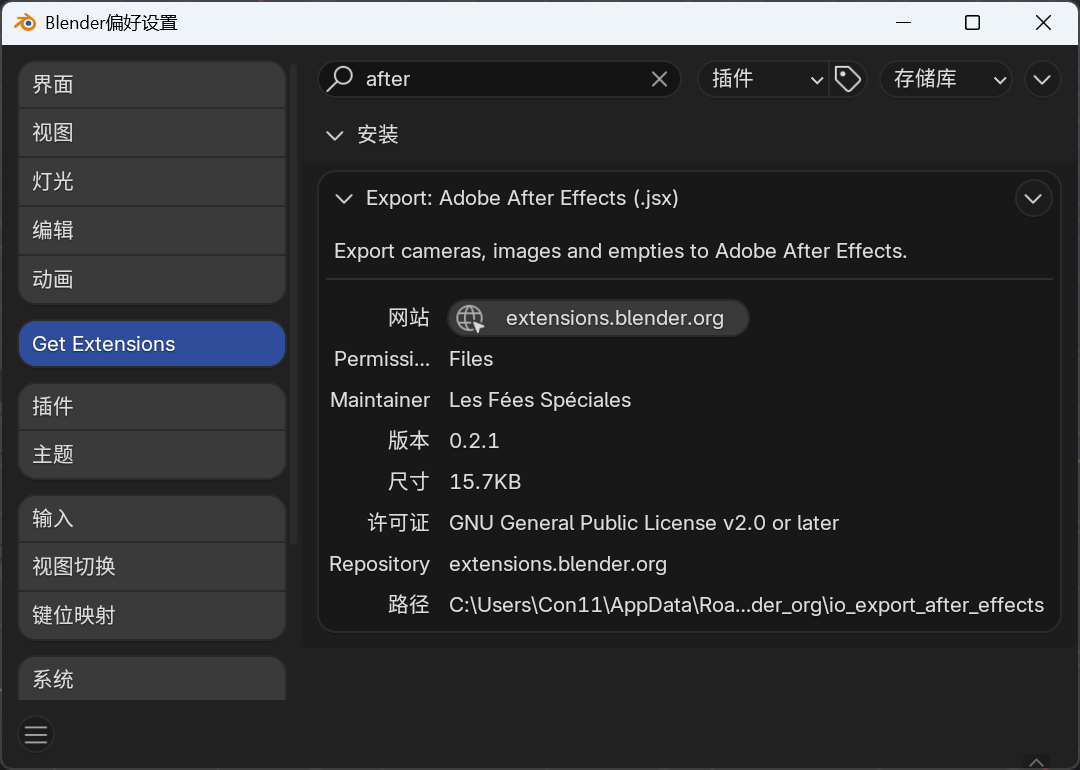Screen dimensions: 1080x770
Task: Click the sidebar vertical scrollbar
Action: [x=293, y=303]
